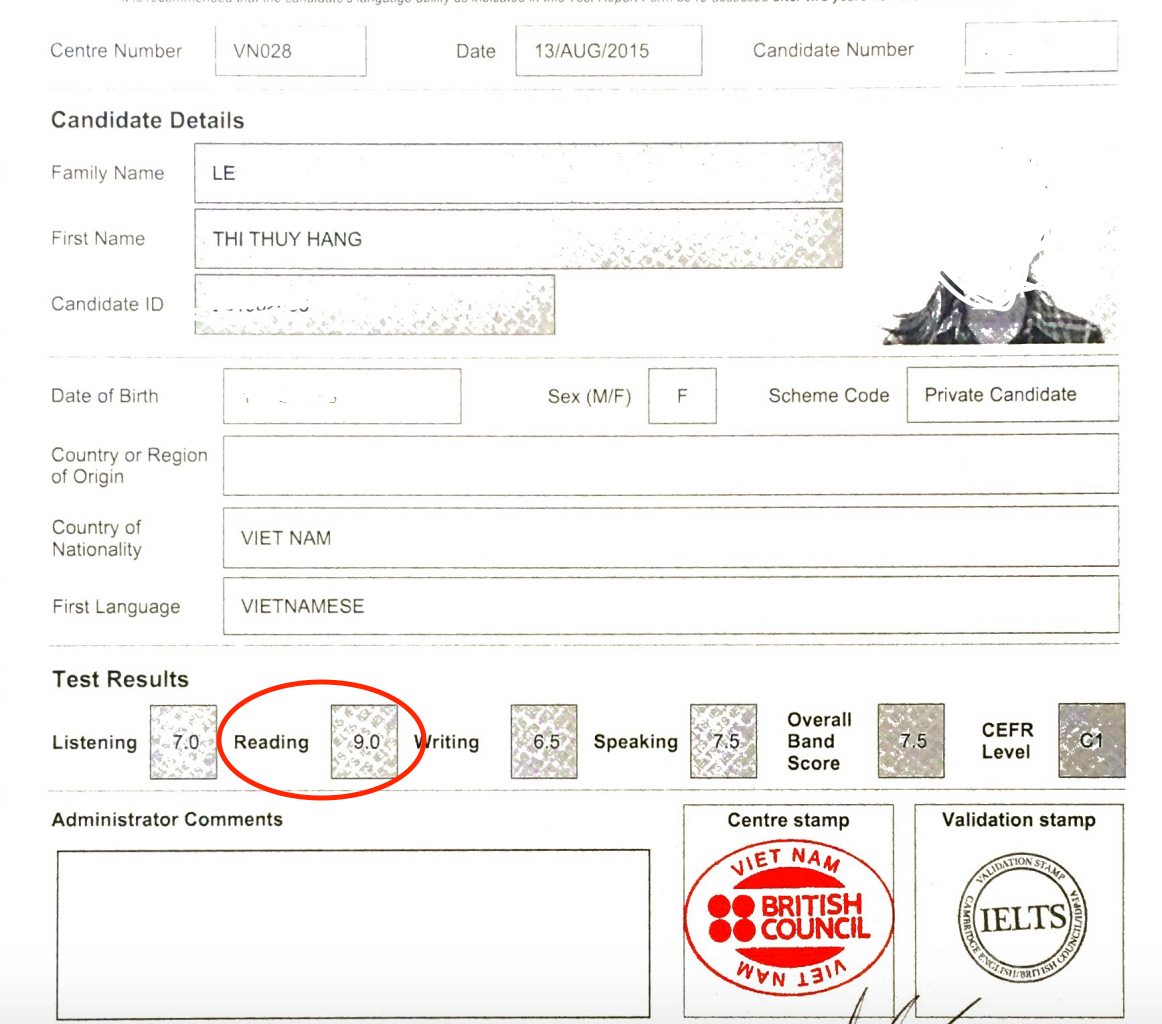Click the Writing score 6.5
The image size is (1162, 1024).
point(544,742)
